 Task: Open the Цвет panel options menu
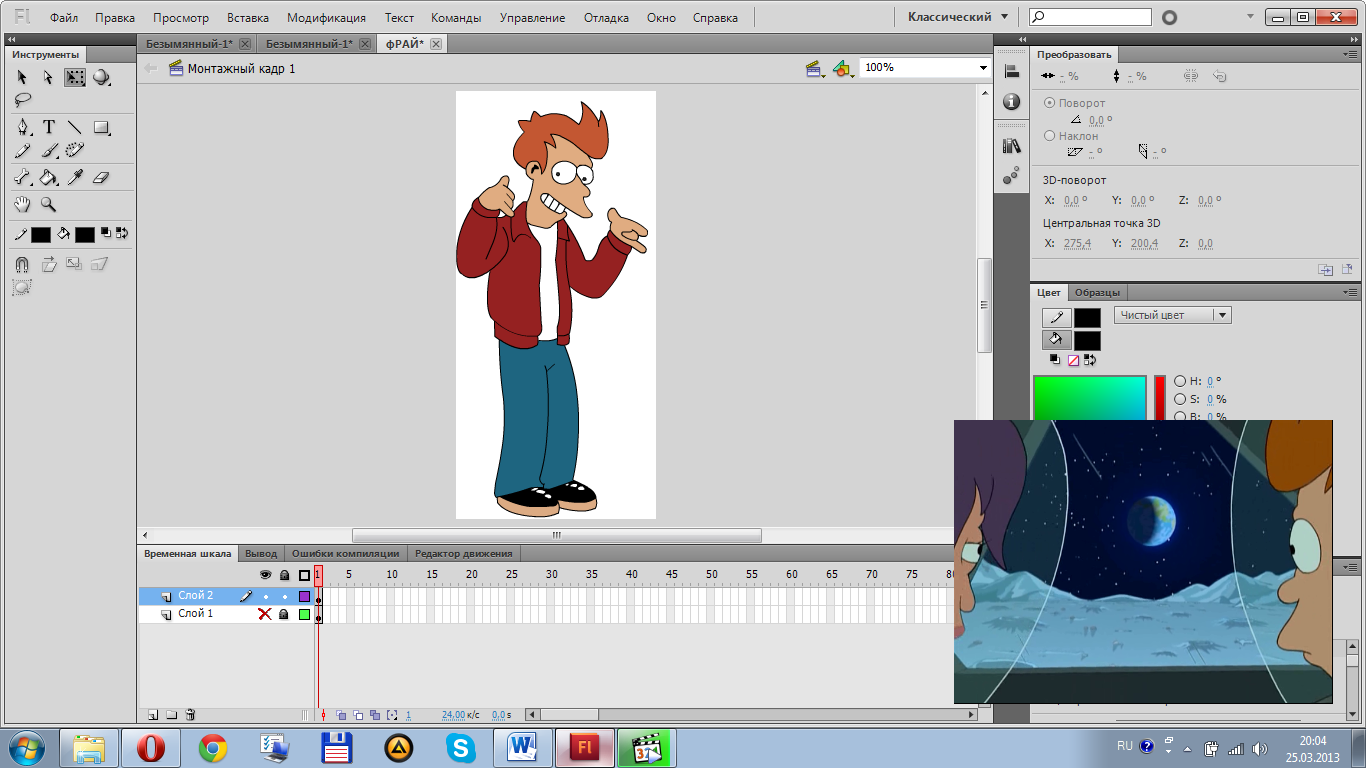click(x=1351, y=292)
